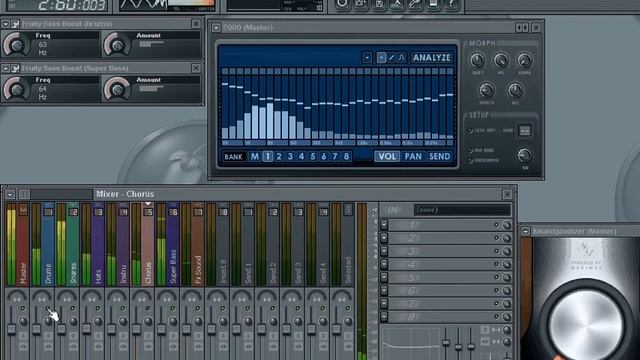Select bank M in EQUO
The height and width of the screenshot is (360, 640).
tap(255, 156)
